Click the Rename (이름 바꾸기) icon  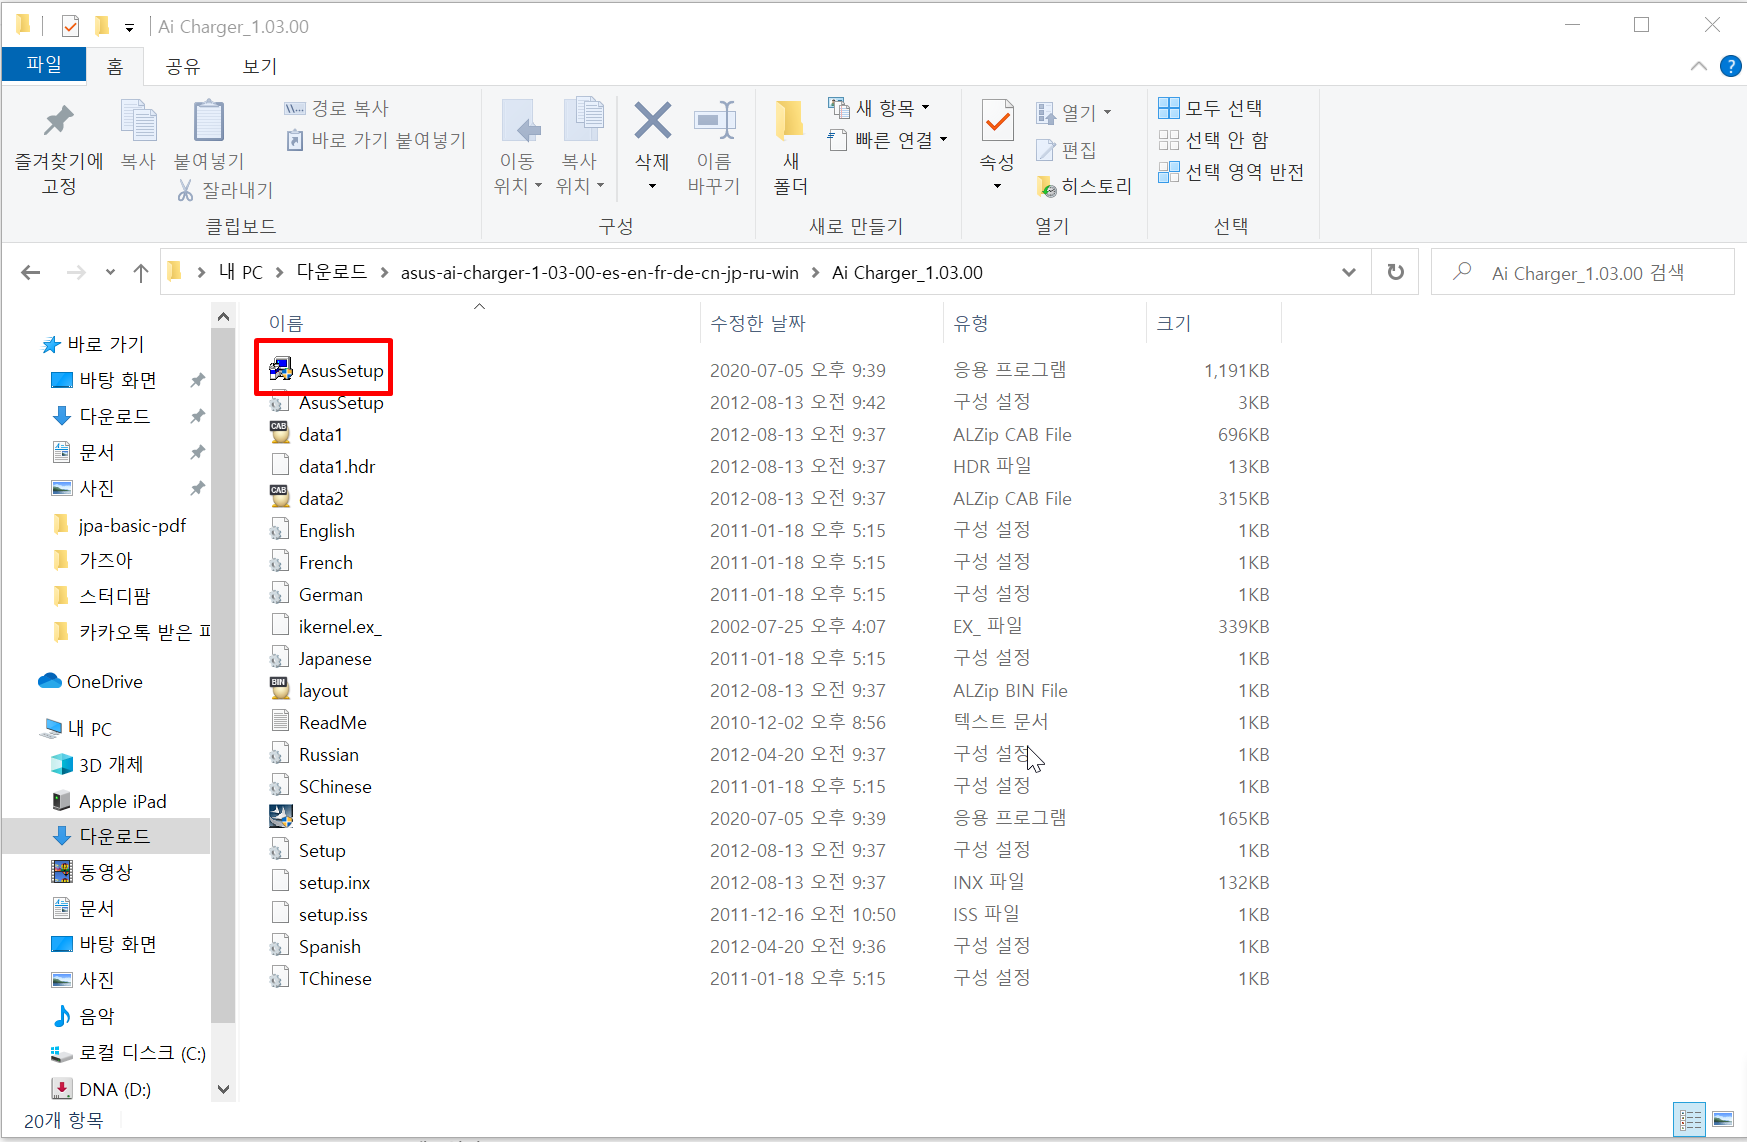(714, 121)
